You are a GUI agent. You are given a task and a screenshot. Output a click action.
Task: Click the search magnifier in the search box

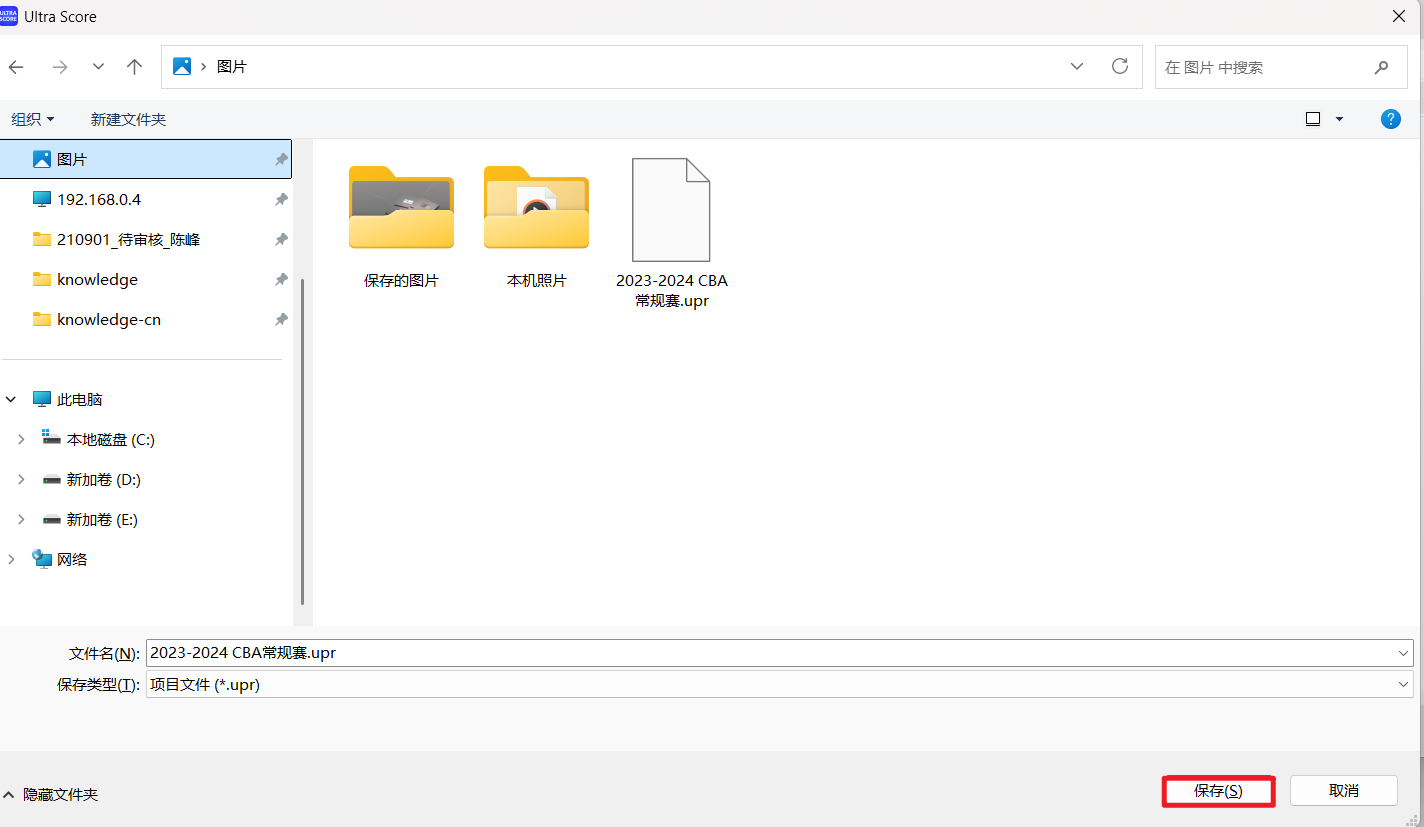[x=1381, y=67]
